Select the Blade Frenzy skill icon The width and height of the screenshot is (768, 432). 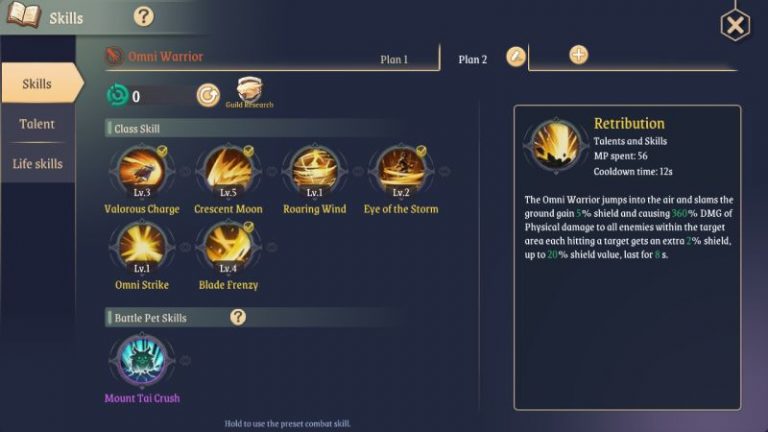pyautogui.click(x=228, y=247)
